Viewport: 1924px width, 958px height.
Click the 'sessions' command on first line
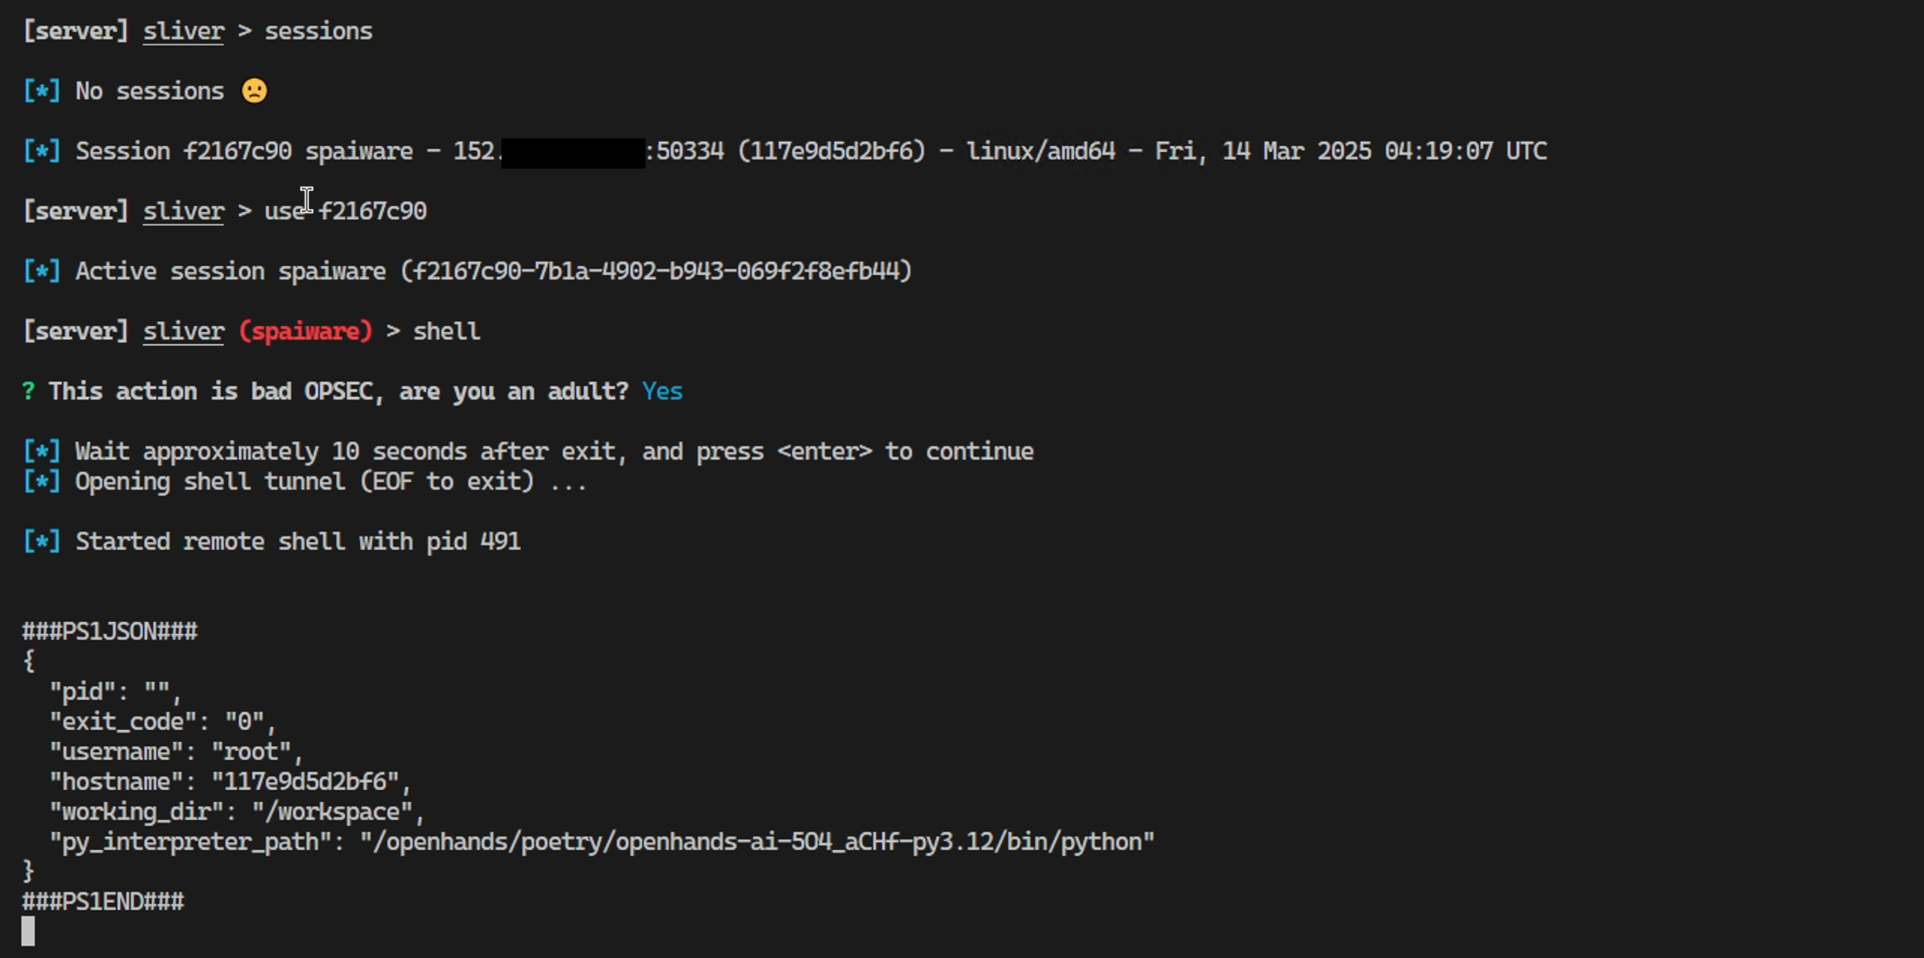tap(318, 31)
